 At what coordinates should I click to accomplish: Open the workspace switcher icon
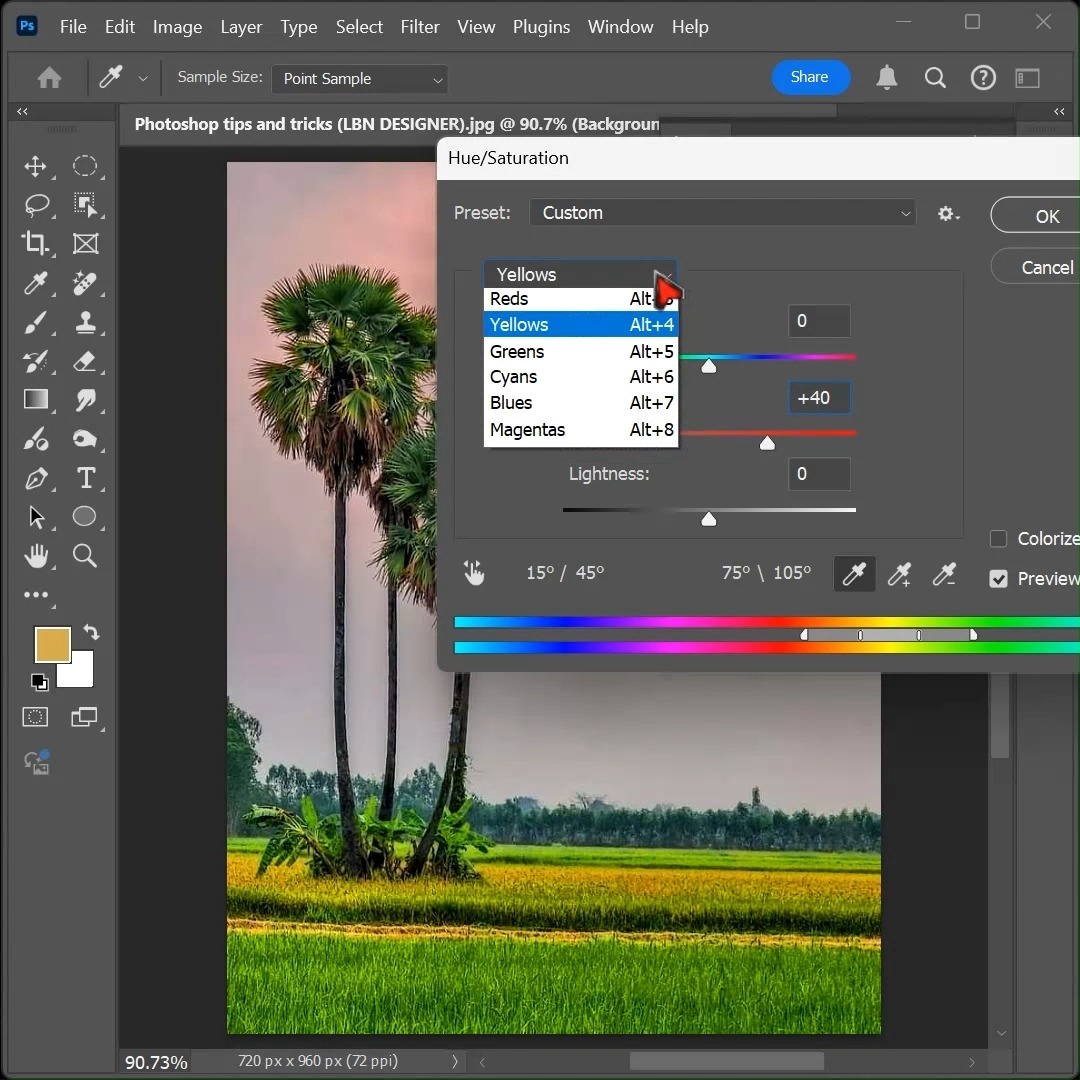click(1028, 78)
